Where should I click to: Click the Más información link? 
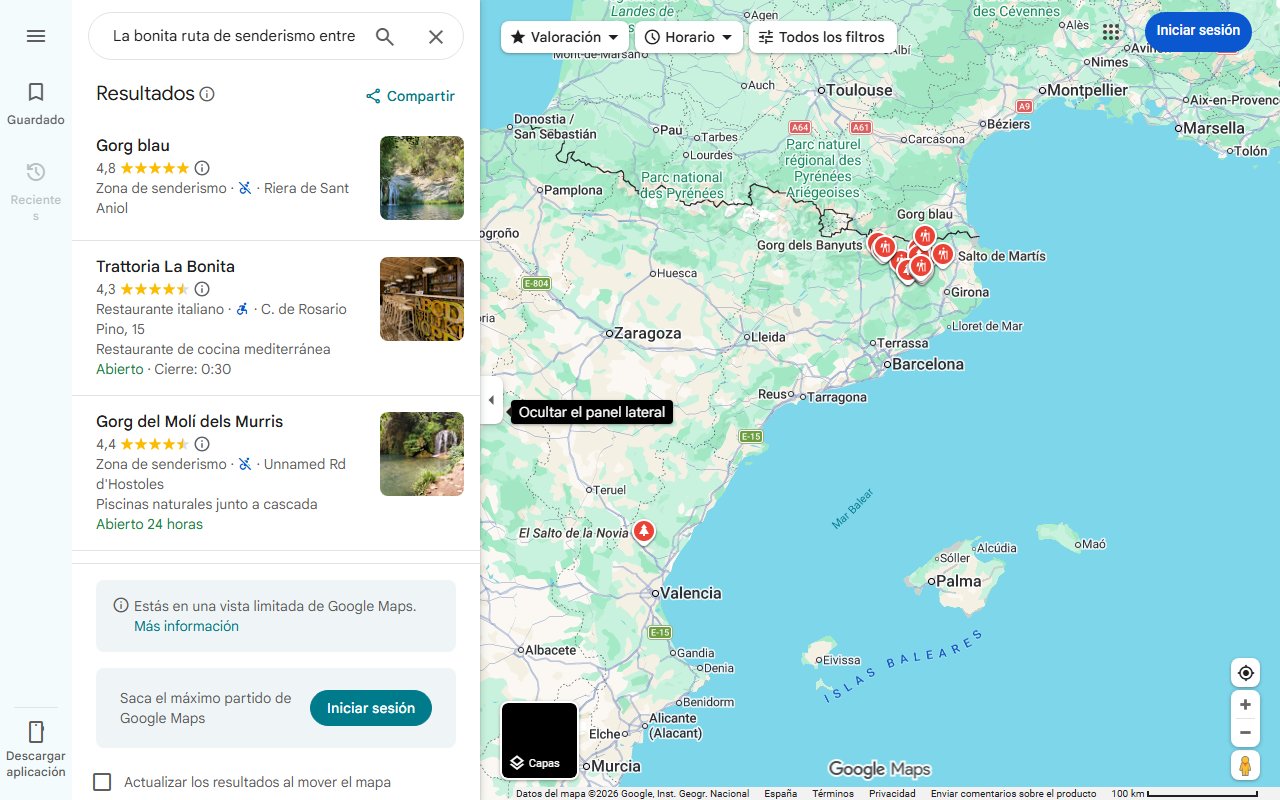click(x=186, y=626)
